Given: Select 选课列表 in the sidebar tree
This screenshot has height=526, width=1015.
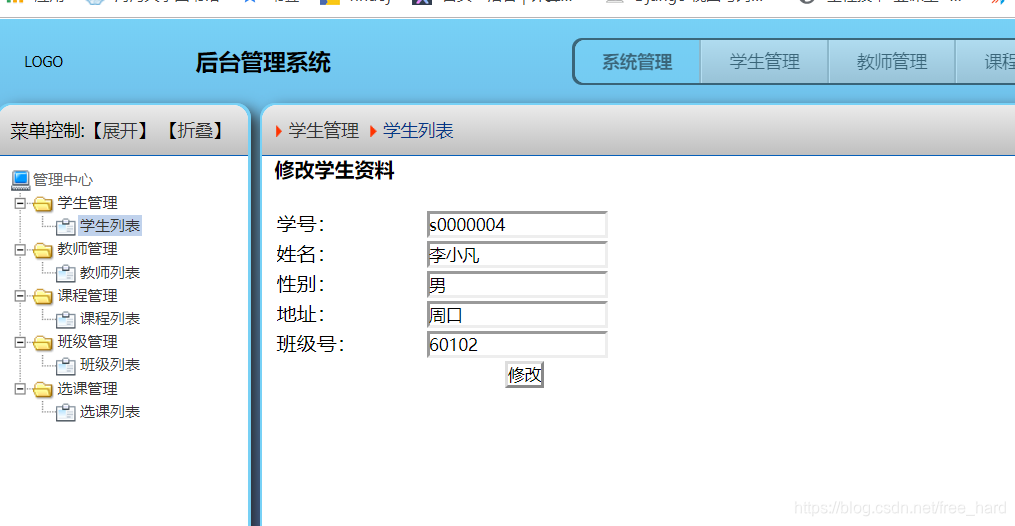Looking at the screenshot, I should 110,411.
